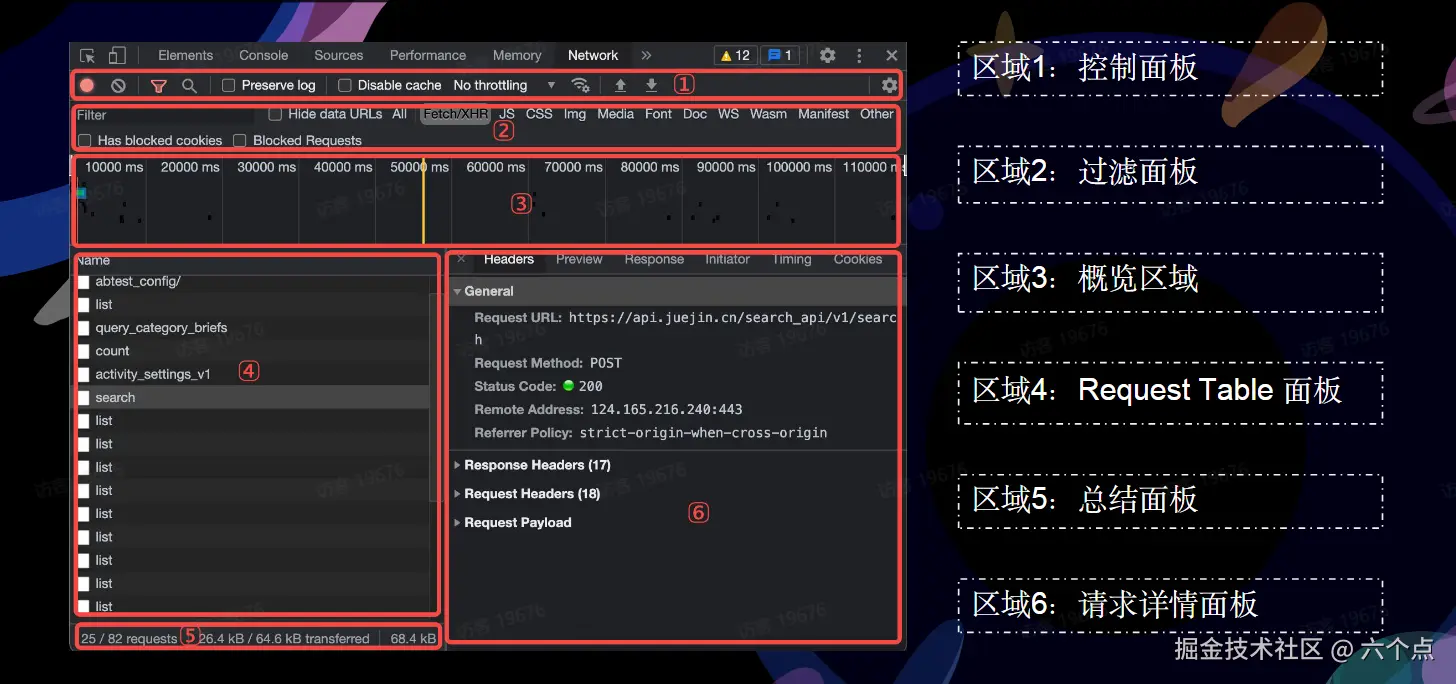Switch to the Elements tab
1456x684 pixels.
pos(185,56)
